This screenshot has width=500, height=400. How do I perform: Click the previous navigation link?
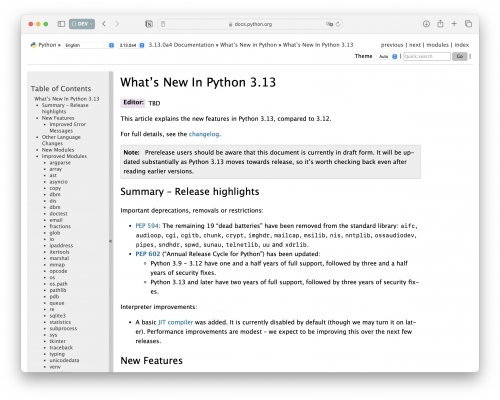coord(392,45)
